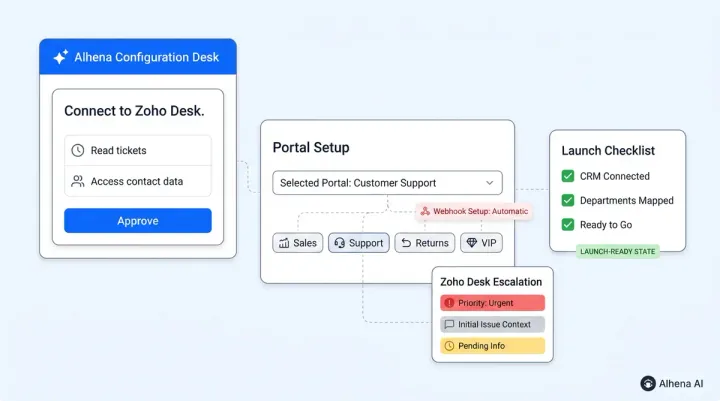The image size is (720, 401).
Task: Click the gray Initial Issue Context bar
Action: coord(492,324)
